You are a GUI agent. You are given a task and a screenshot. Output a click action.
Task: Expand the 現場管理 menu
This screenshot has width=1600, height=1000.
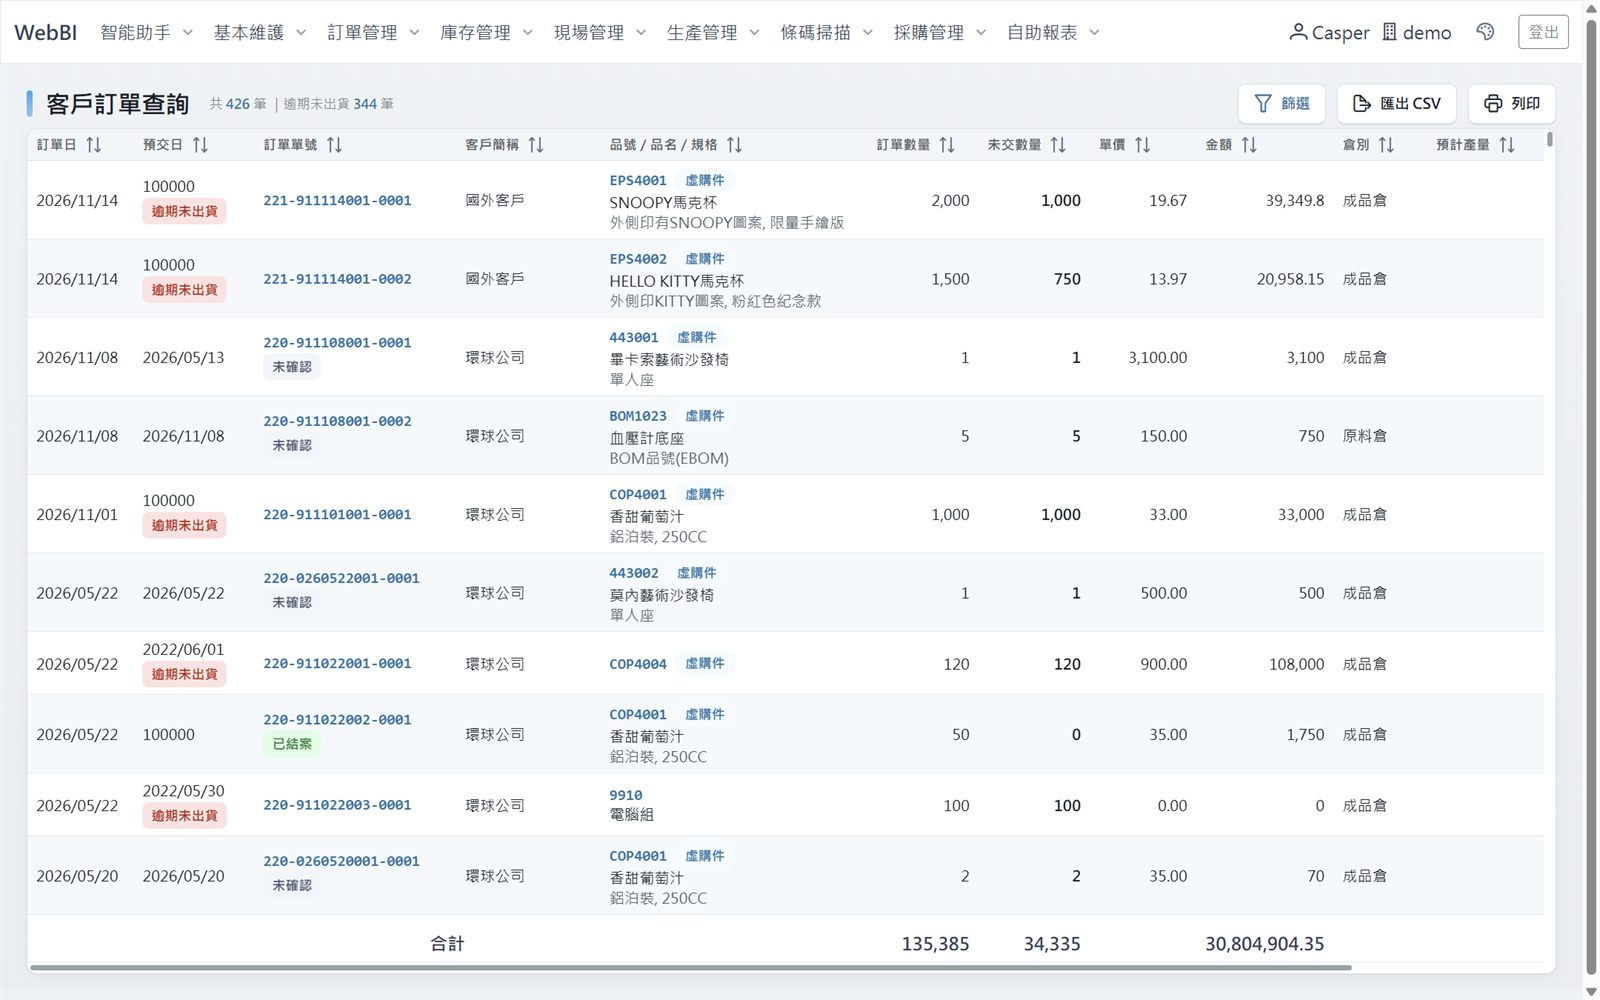600,32
